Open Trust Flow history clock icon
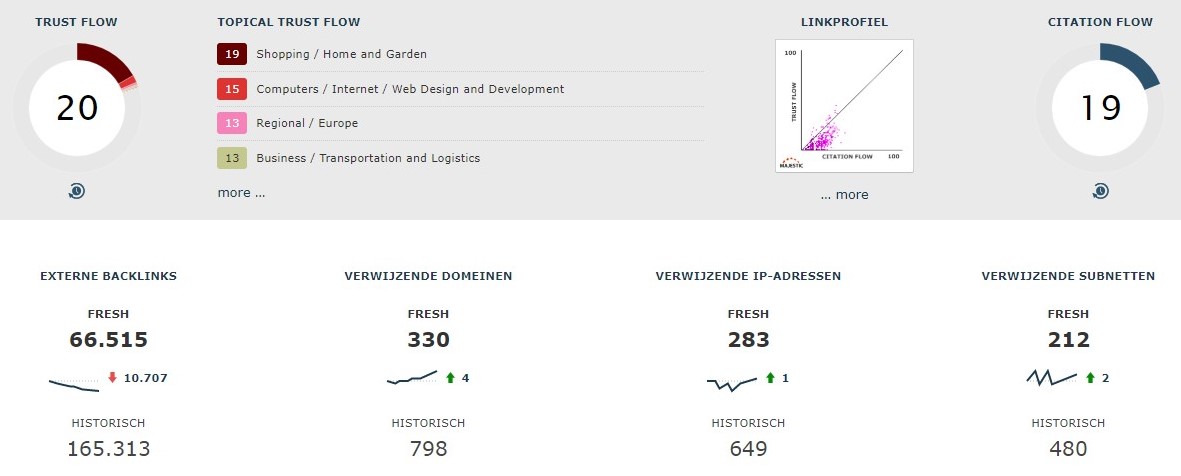1181x476 pixels. [x=76, y=191]
